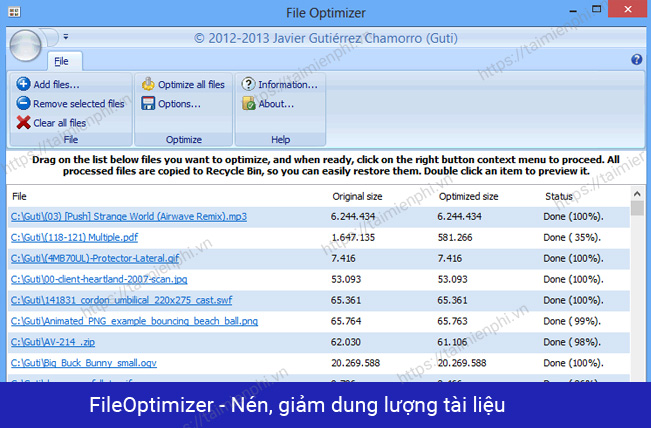
Task: Click the File Optimizer title bar app icon
Action: [14, 12]
